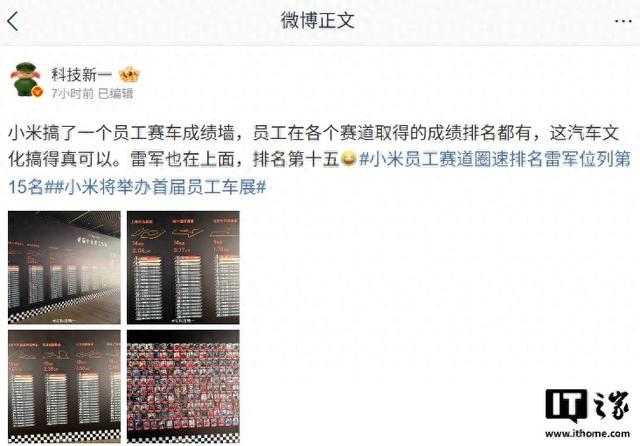Select the post body text paragraph
The height and width of the screenshot is (446, 640).
tap(320, 160)
